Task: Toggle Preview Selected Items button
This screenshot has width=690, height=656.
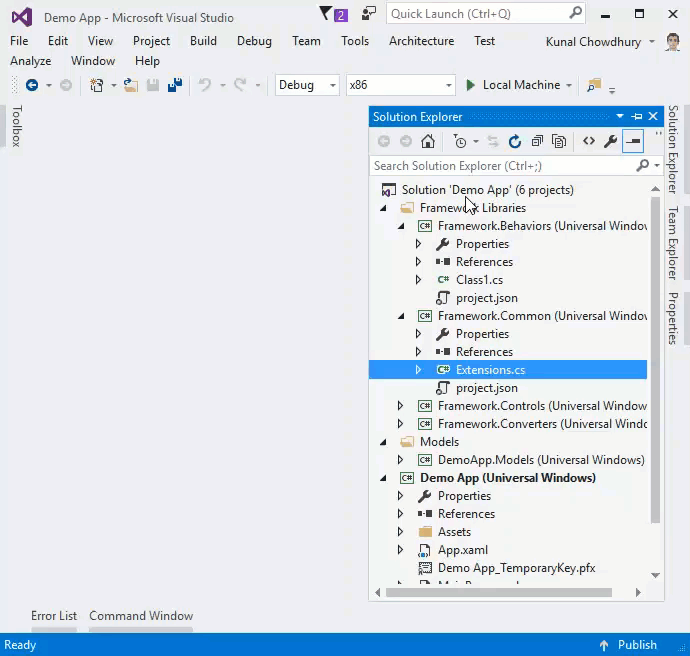Action: pyautogui.click(x=633, y=141)
